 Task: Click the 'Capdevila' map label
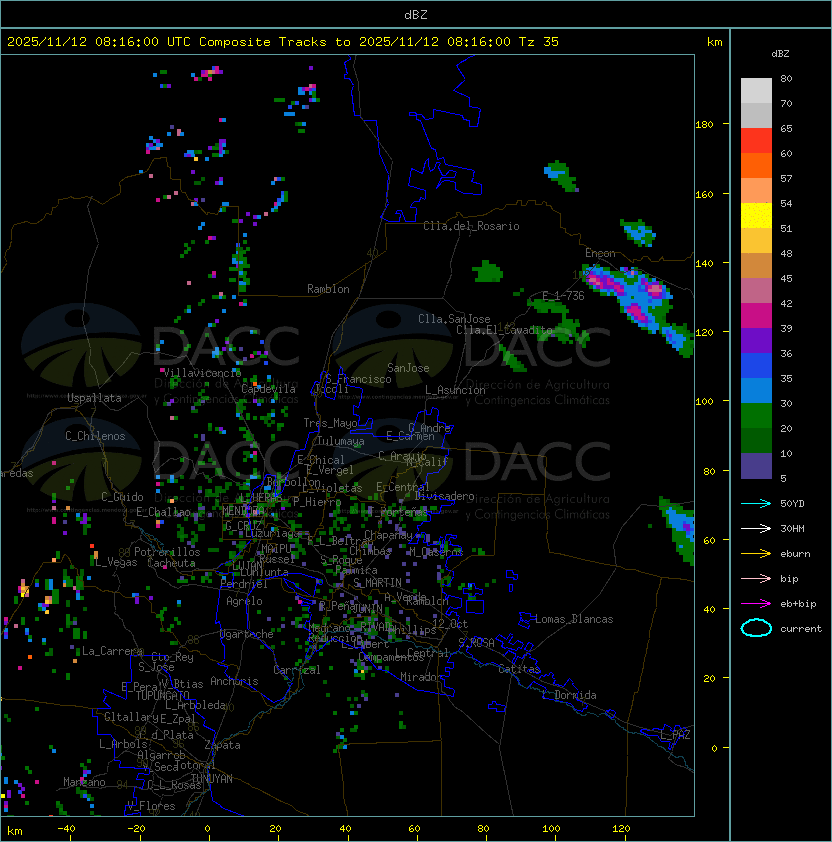point(268,389)
